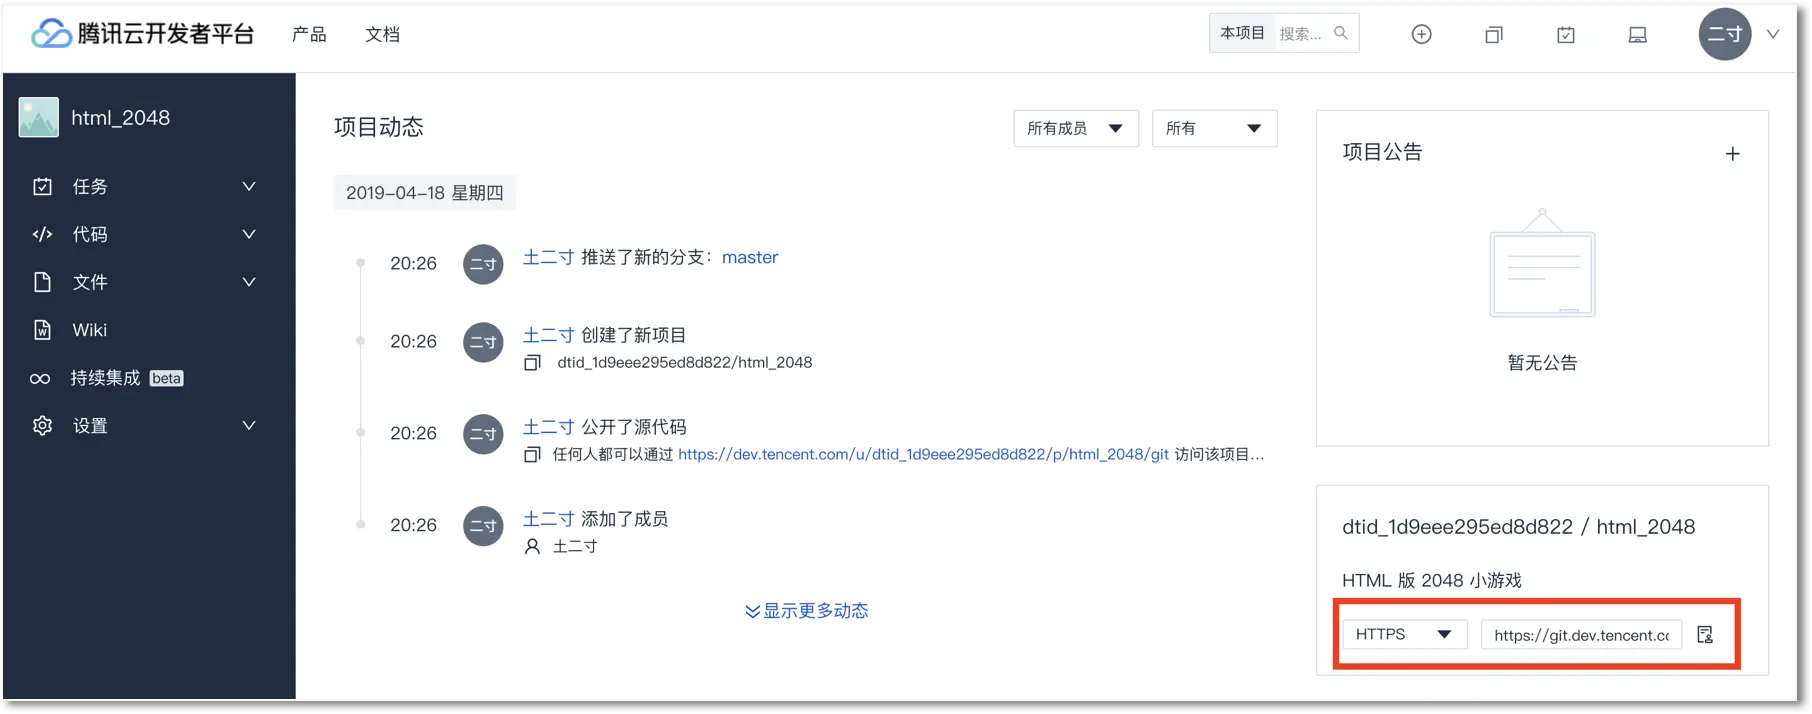Viewport: 1812px width, 714px height.
Task: Click the 项目公告 heading
Action: click(1382, 152)
